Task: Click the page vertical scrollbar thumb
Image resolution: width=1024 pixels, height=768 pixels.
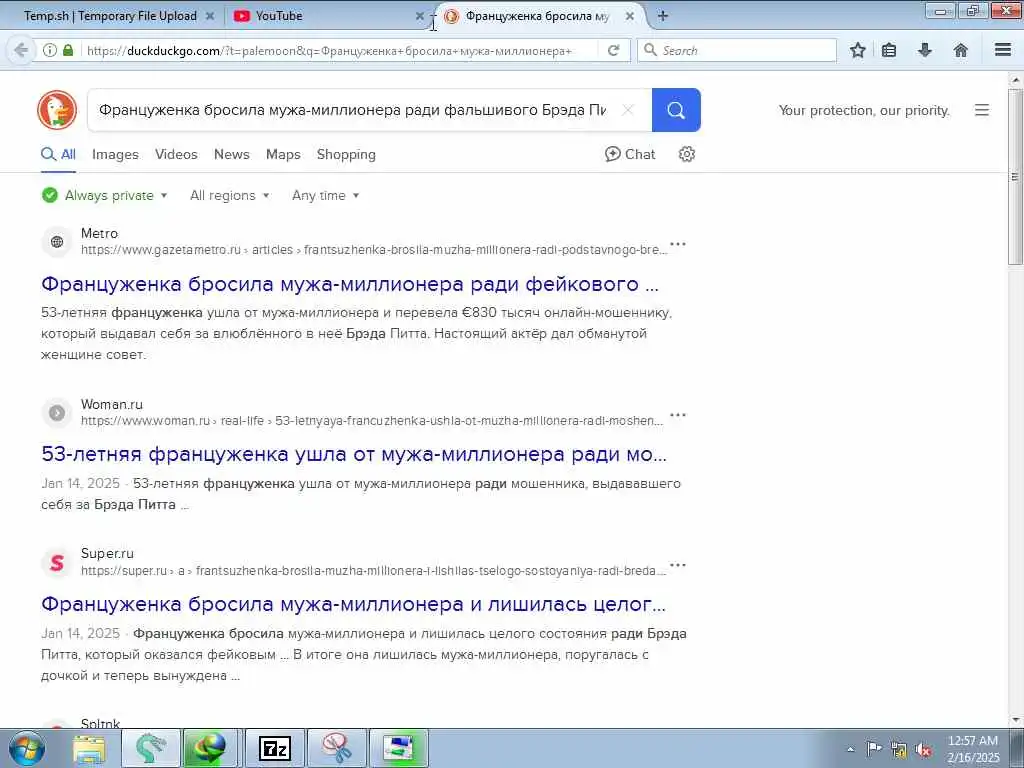Action: click(1015, 176)
